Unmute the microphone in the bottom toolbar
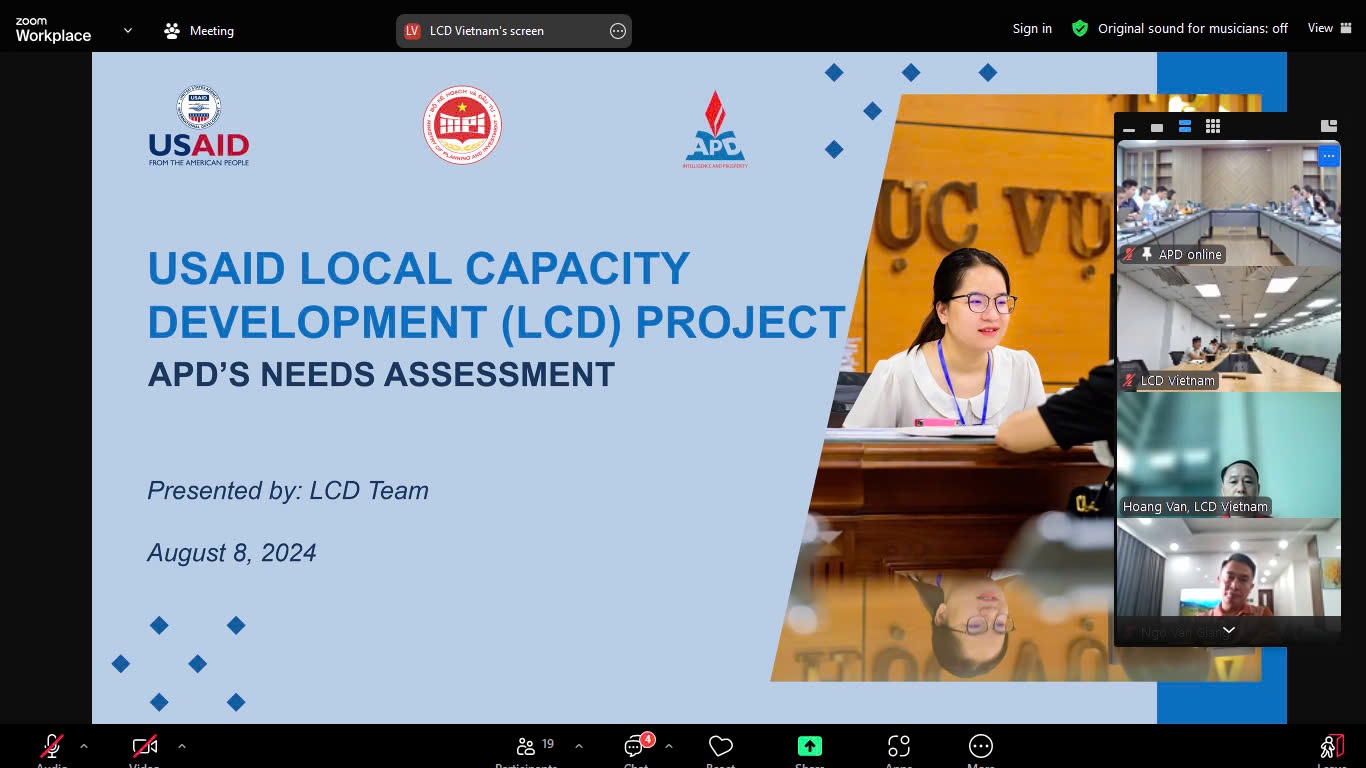 pos(52,747)
